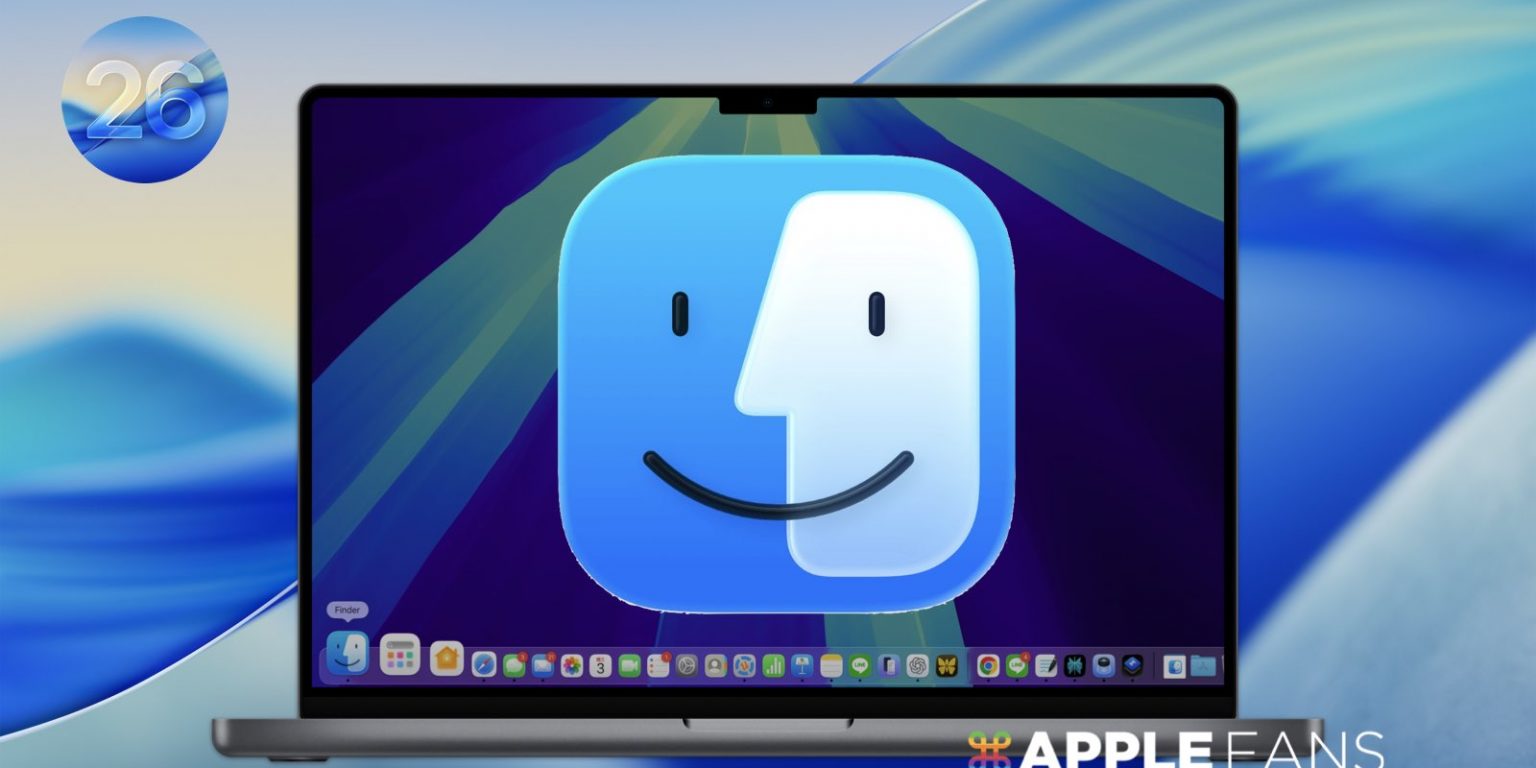Open TextEdit pen-and-paper icon
Image resolution: width=1536 pixels, height=768 pixels.
point(1046,666)
